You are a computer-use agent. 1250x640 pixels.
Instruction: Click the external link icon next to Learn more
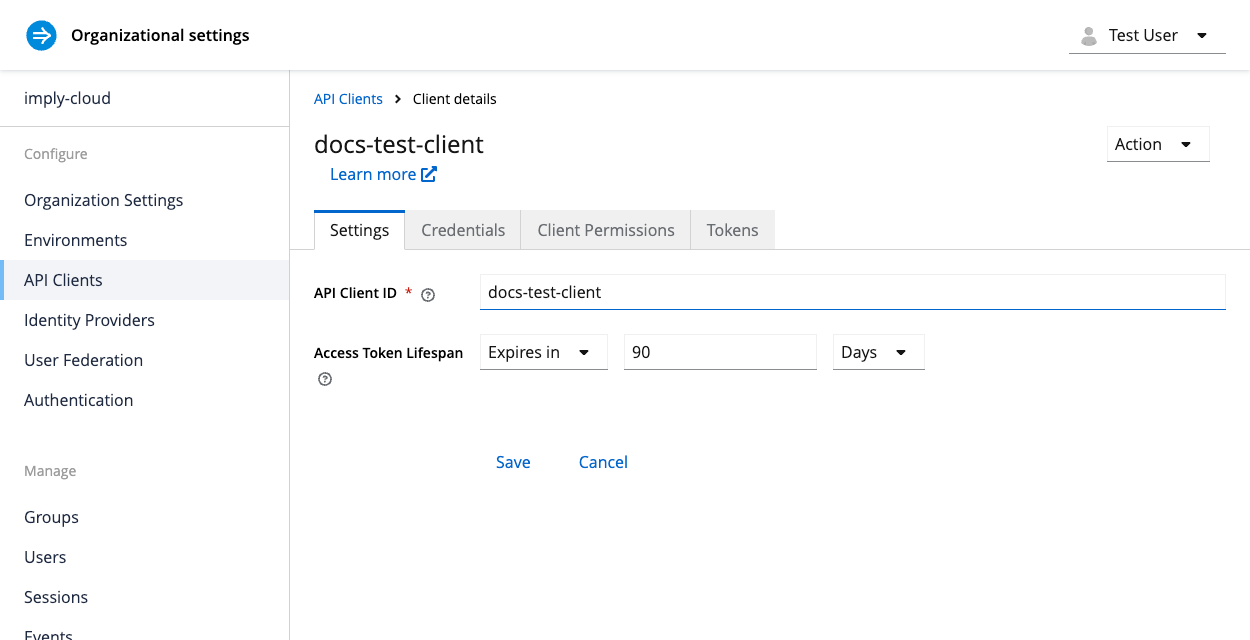tap(430, 173)
